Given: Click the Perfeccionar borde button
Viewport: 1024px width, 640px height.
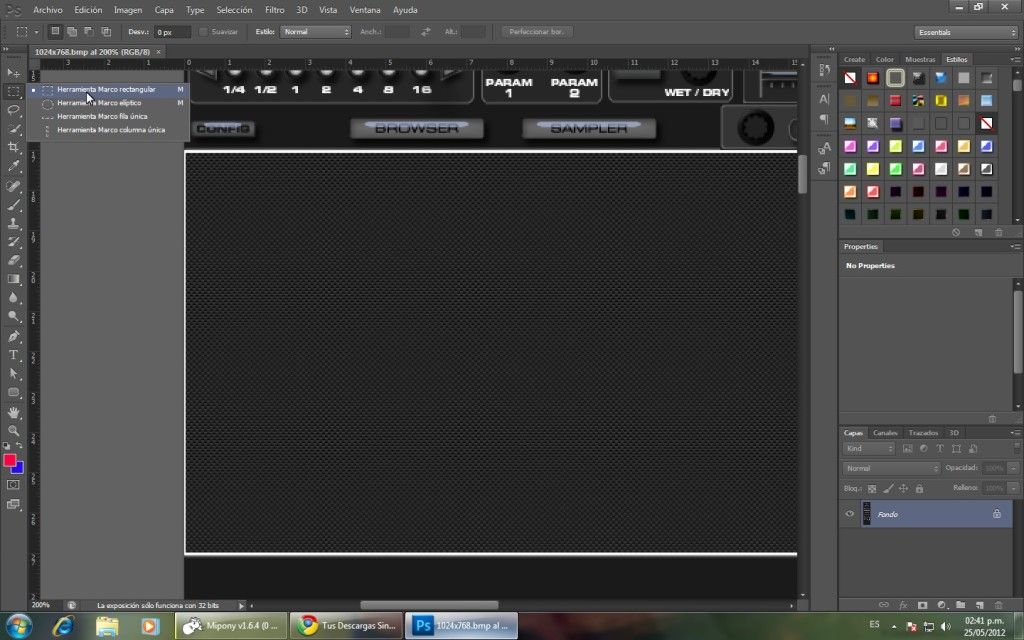Looking at the screenshot, I should tap(537, 31).
